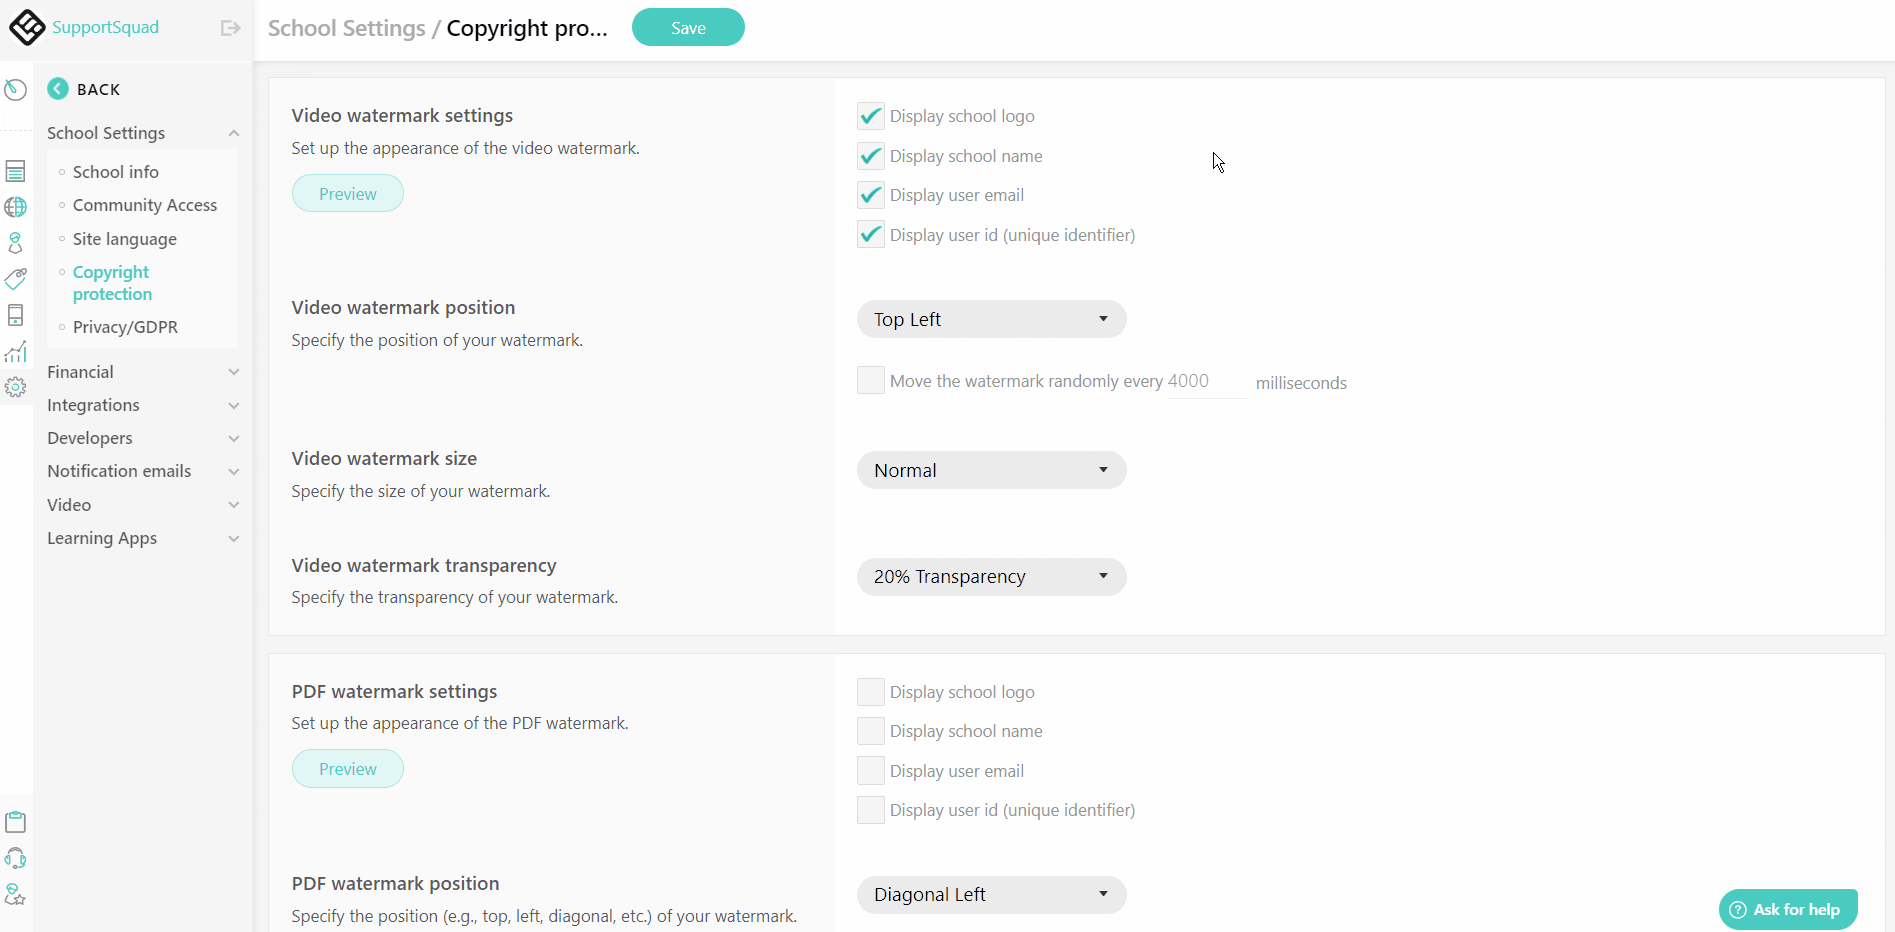Uncheck video Display school logo checkbox
The width and height of the screenshot is (1895, 932).
870,116
